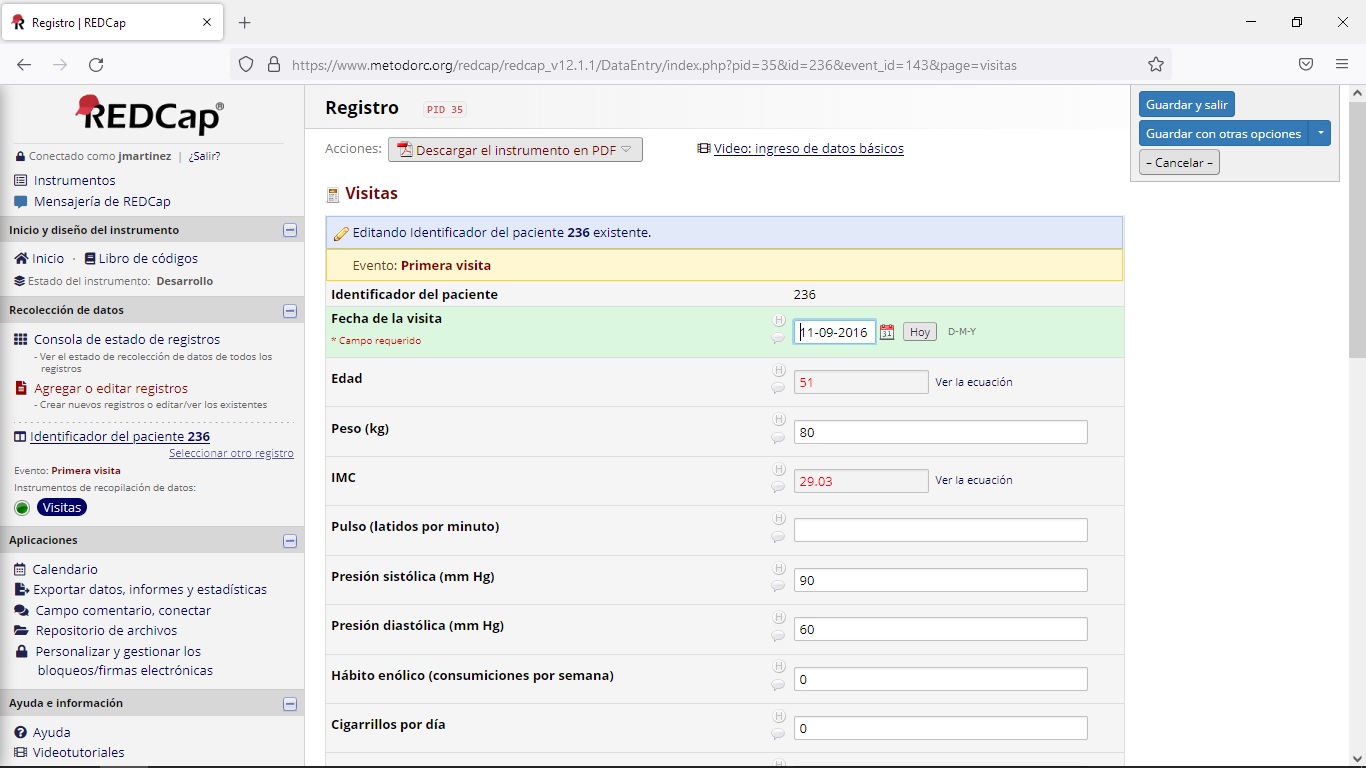Open the Firefox application menu
The width and height of the screenshot is (1366, 768).
coord(1341,63)
